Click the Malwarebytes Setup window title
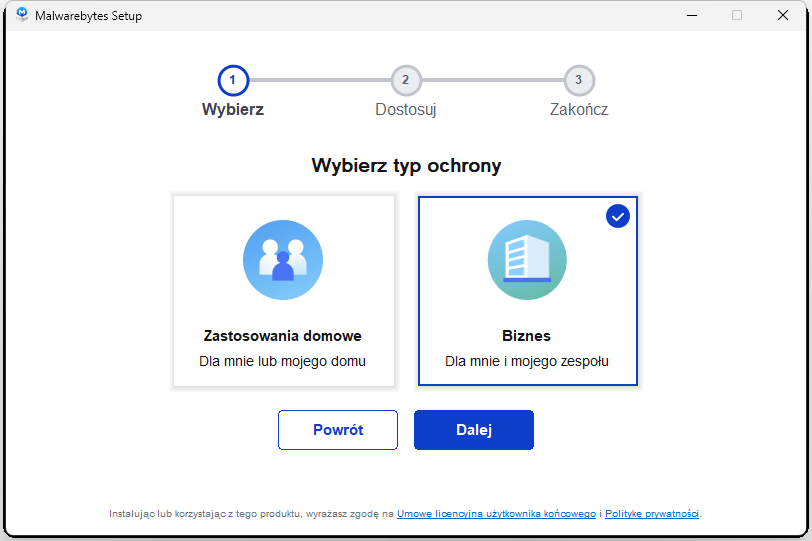 (x=89, y=16)
